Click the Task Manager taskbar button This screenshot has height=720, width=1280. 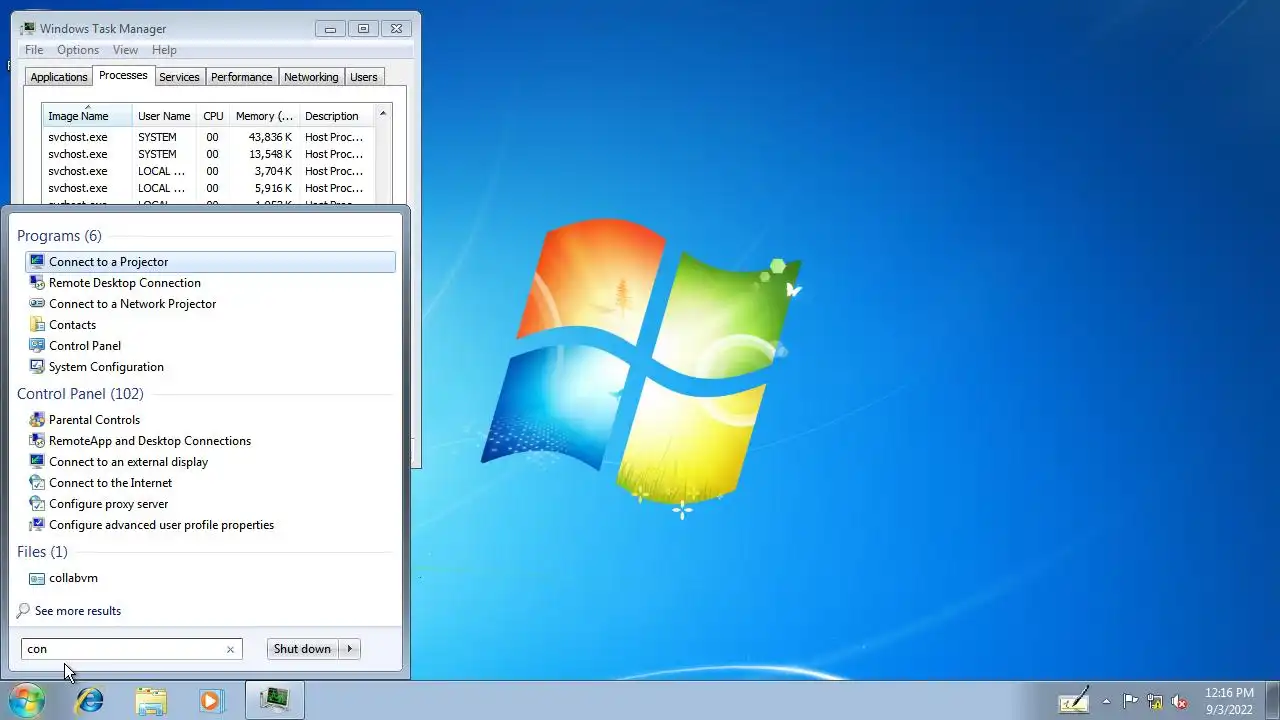pos(275,700)
